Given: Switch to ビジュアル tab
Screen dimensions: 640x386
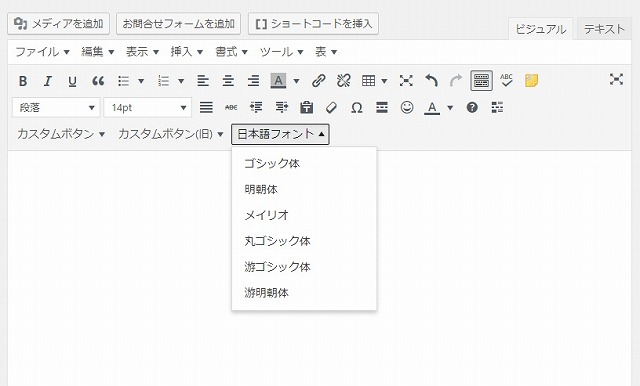Looking at the screenshot, I should 540,29.
